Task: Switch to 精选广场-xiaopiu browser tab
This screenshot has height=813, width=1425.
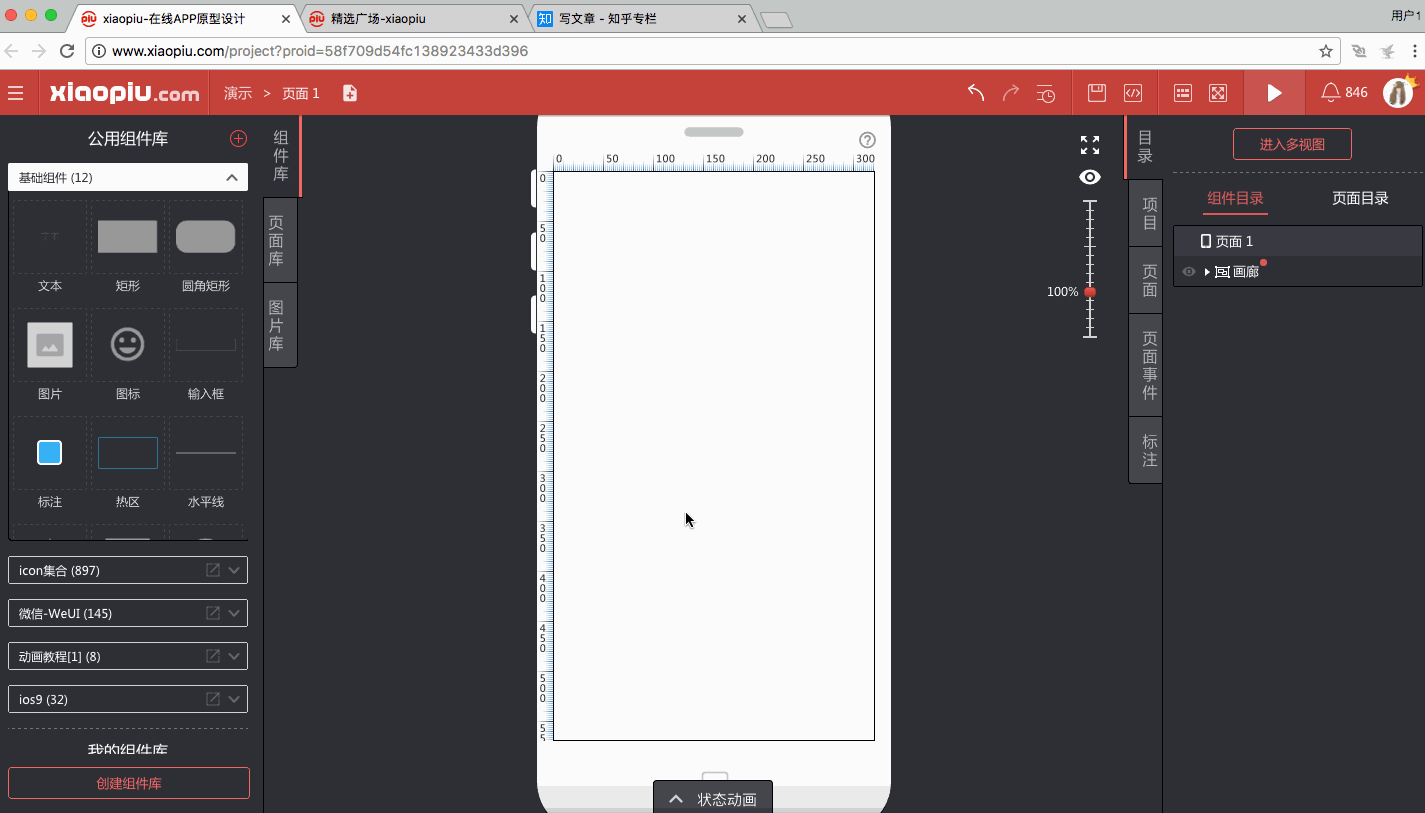Action: coord(415,18)
